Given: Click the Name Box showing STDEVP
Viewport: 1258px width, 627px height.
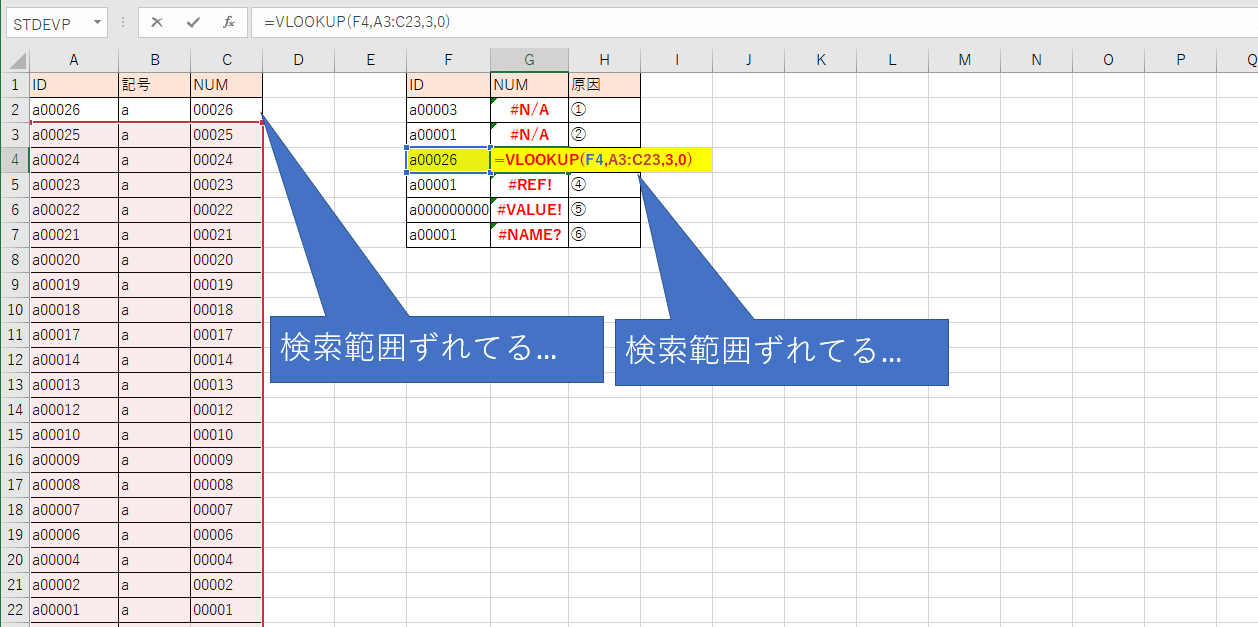Looking at the screenshot, I should (x=45, y=22).
